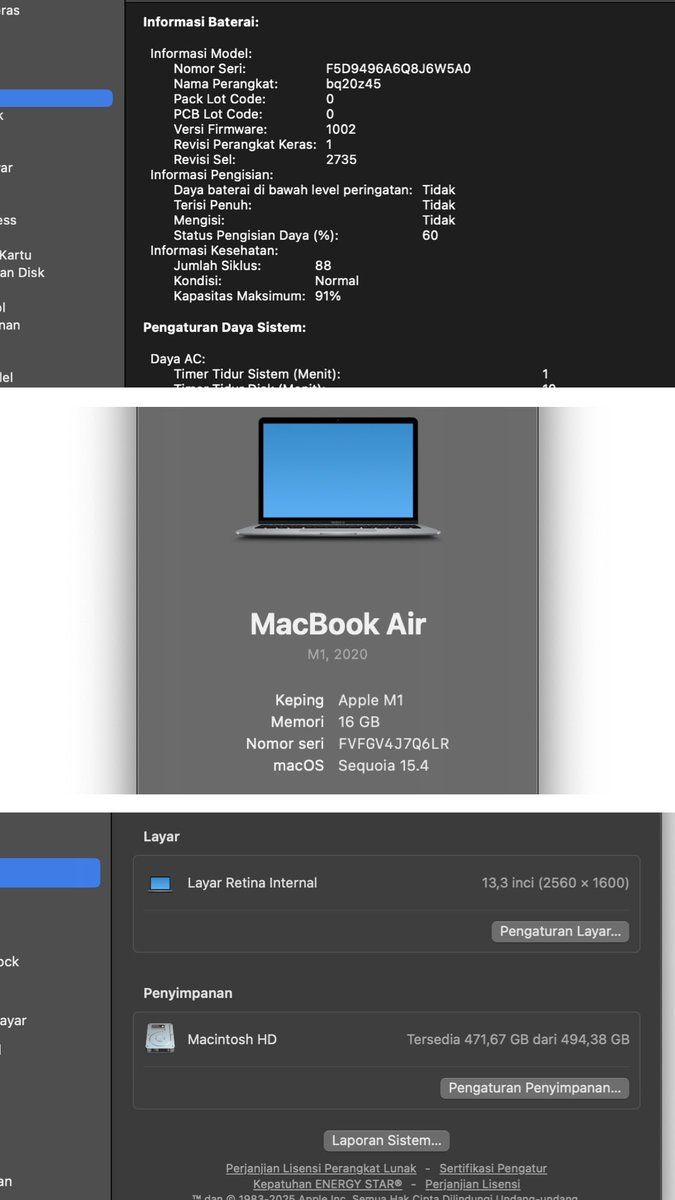Select Status Pengisian Daya value 60
Viewport: 675px width, 1200px height.
[x=430, y=236]
